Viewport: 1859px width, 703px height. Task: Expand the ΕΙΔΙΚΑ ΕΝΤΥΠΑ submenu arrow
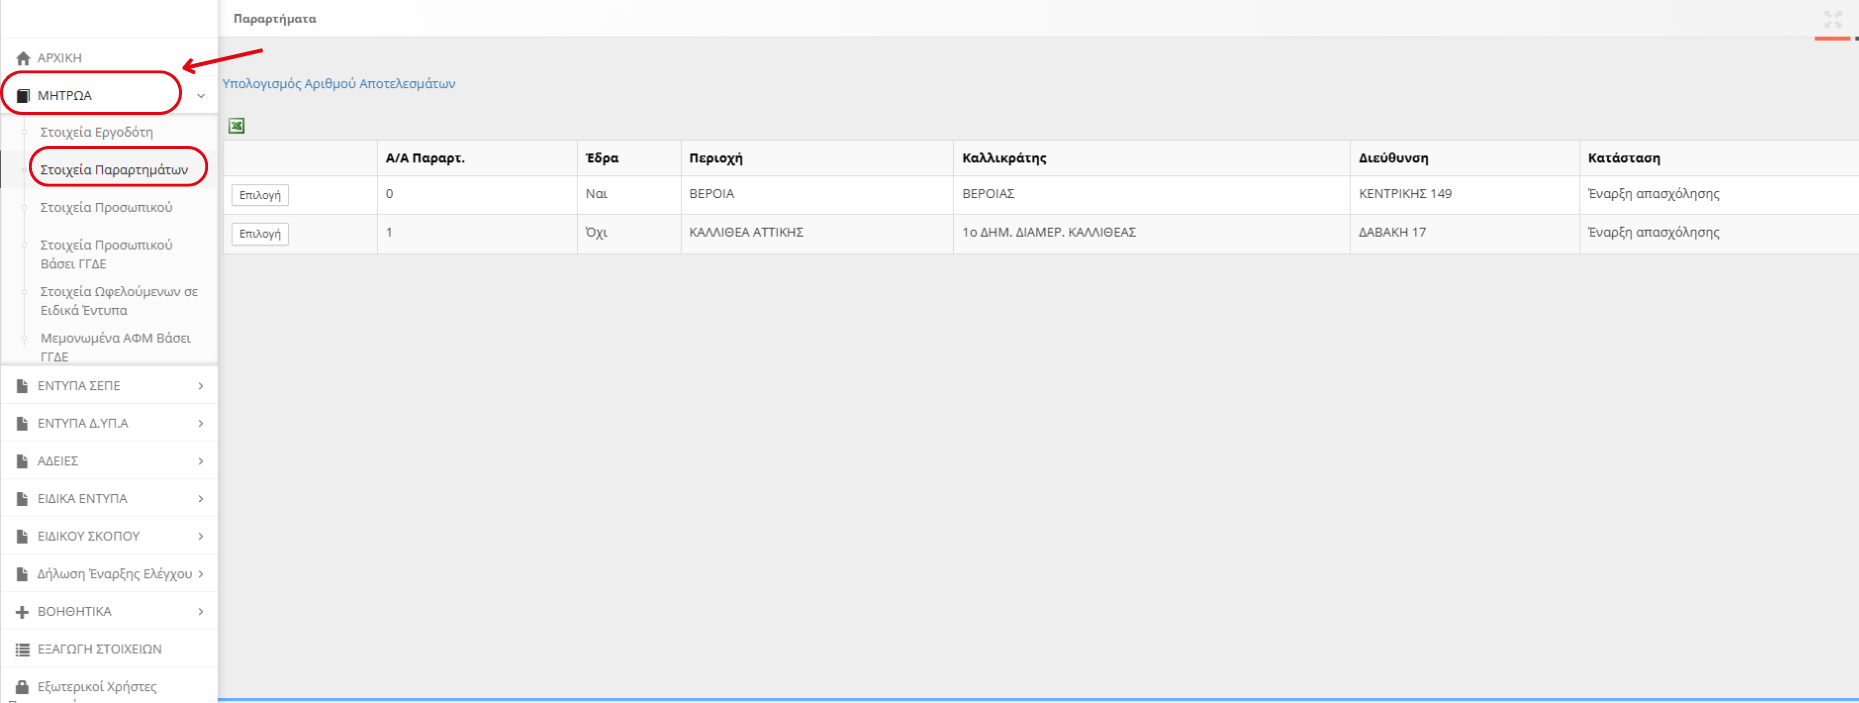[201, 499]
